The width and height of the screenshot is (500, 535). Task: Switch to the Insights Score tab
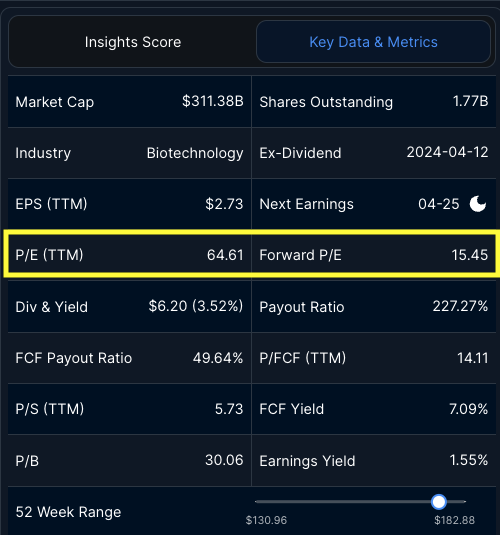click(133, 42)
